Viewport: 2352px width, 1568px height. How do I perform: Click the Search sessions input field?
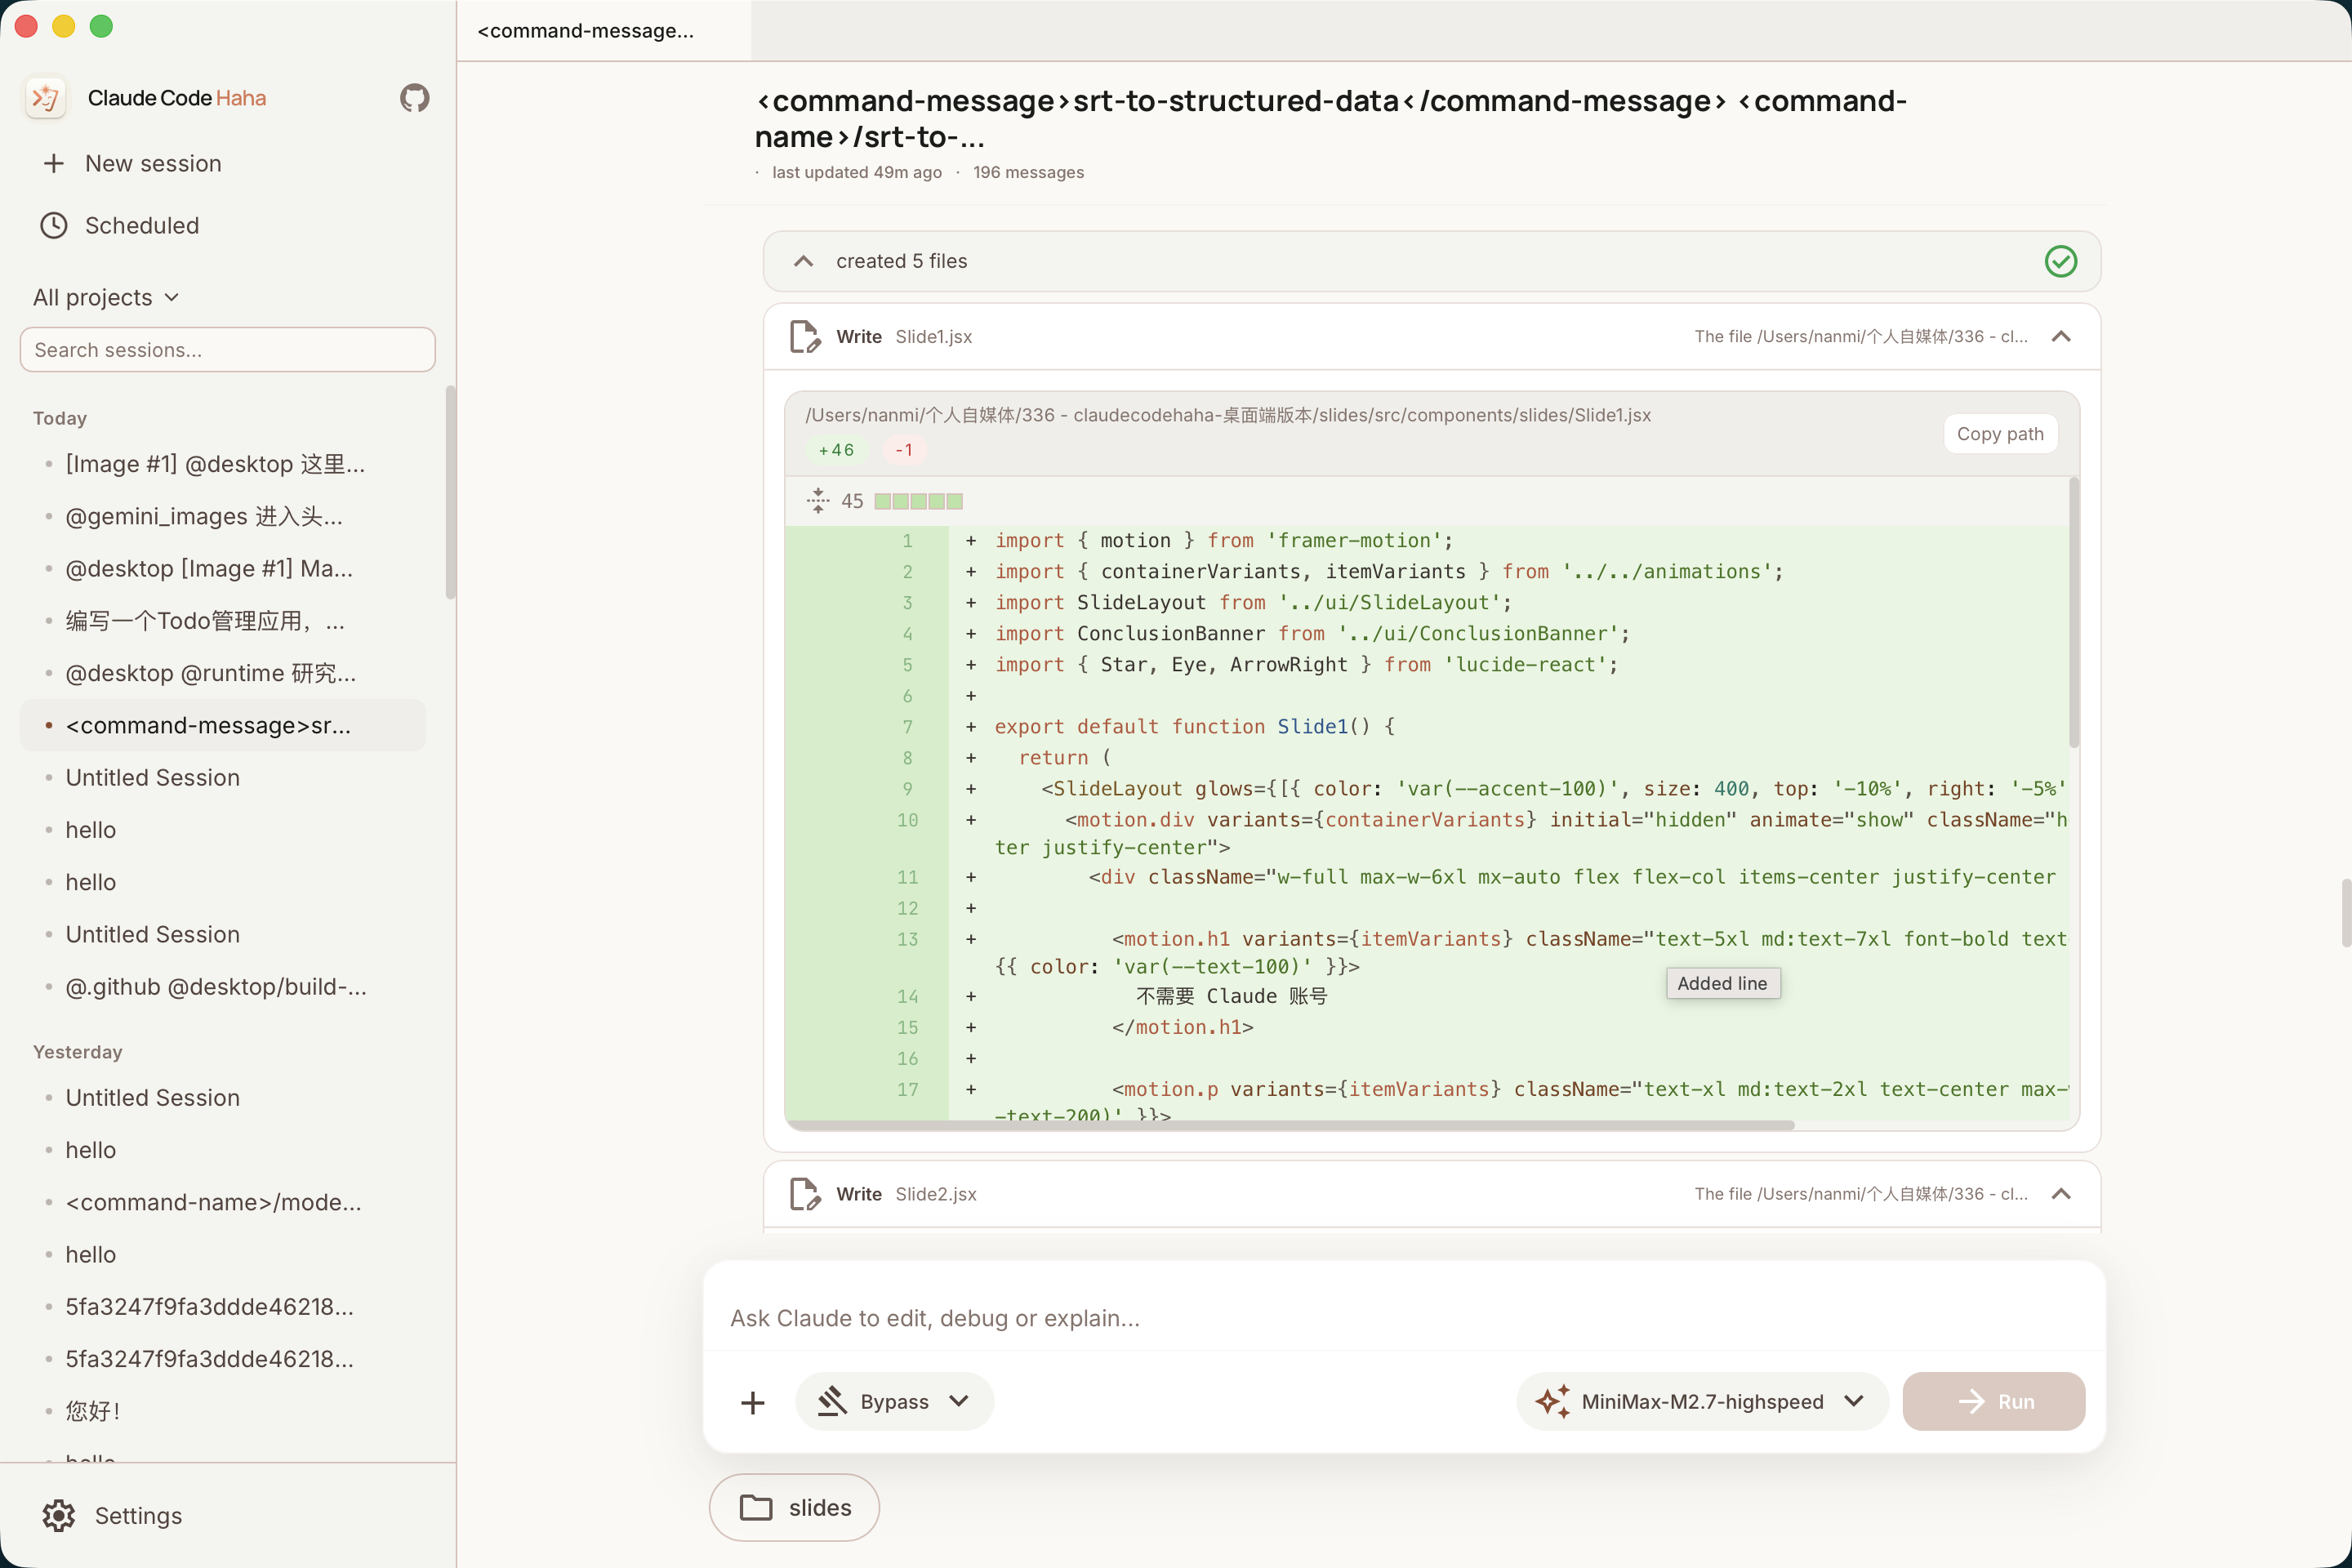[227, 349]
